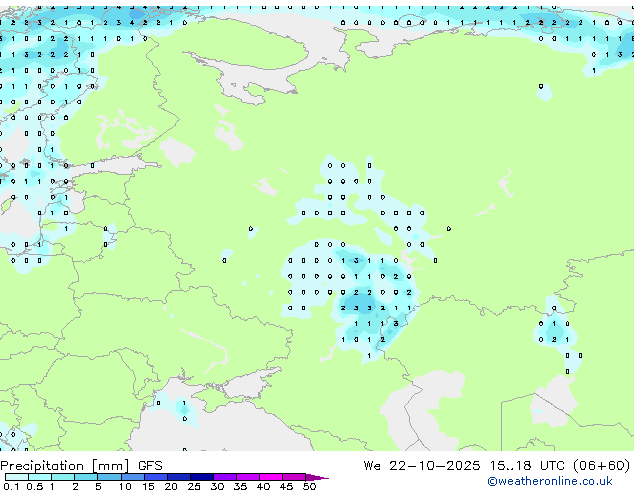
Task: Select the 2–5 mm legend color swatch
Action: (x=86, y=477)
